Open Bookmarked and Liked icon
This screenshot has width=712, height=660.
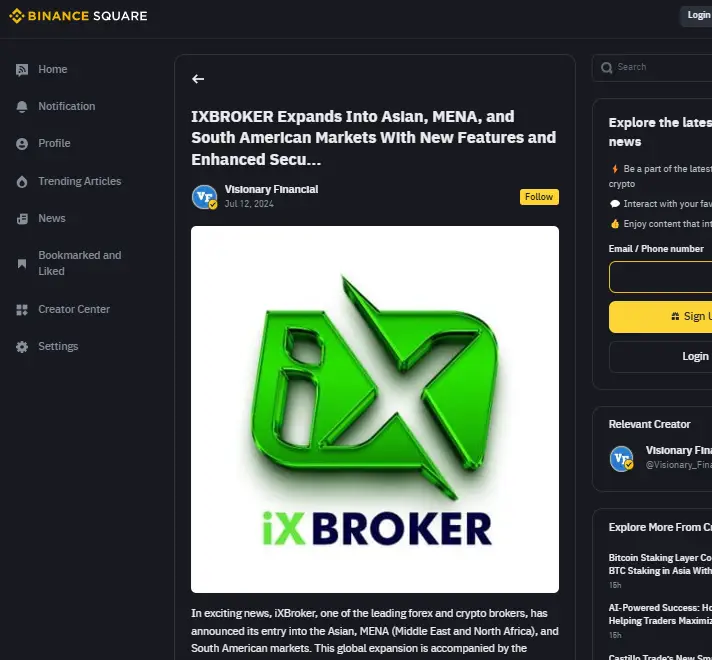pos(22,263)
